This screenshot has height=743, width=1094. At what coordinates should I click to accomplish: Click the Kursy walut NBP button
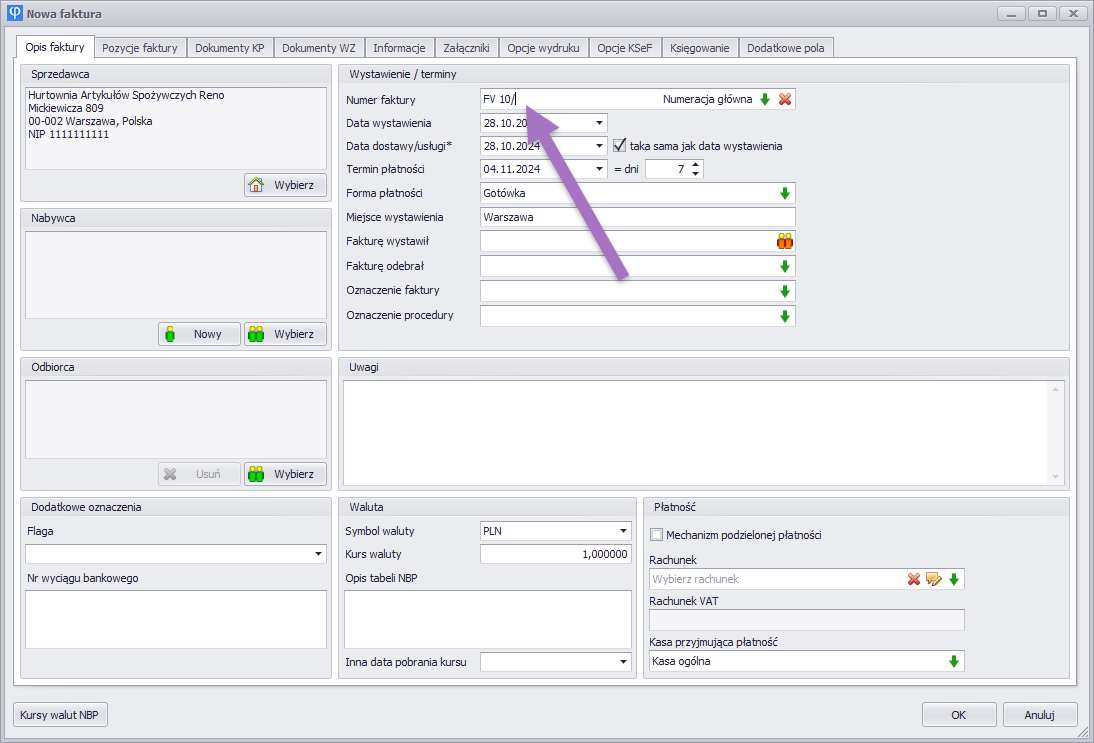tap(61, 715)
